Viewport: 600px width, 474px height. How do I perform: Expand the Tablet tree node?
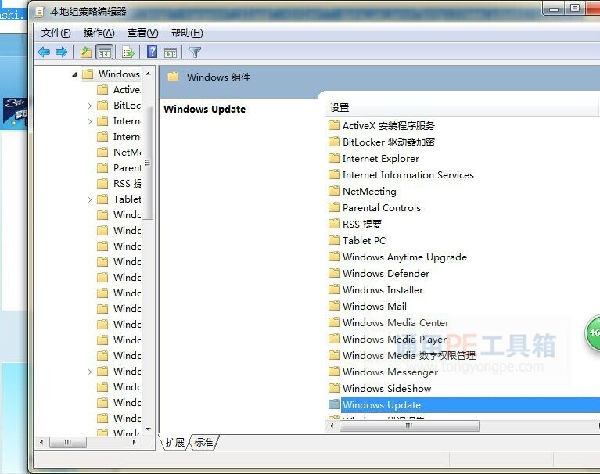pyautogui.click(x=90, y=200)
